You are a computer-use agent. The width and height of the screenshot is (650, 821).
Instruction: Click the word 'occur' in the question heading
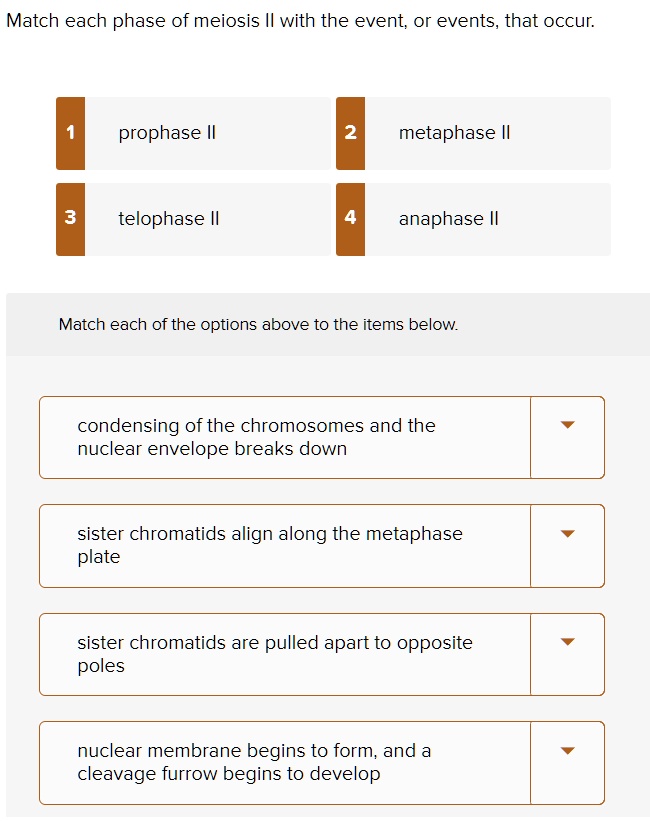coord(568,20)
